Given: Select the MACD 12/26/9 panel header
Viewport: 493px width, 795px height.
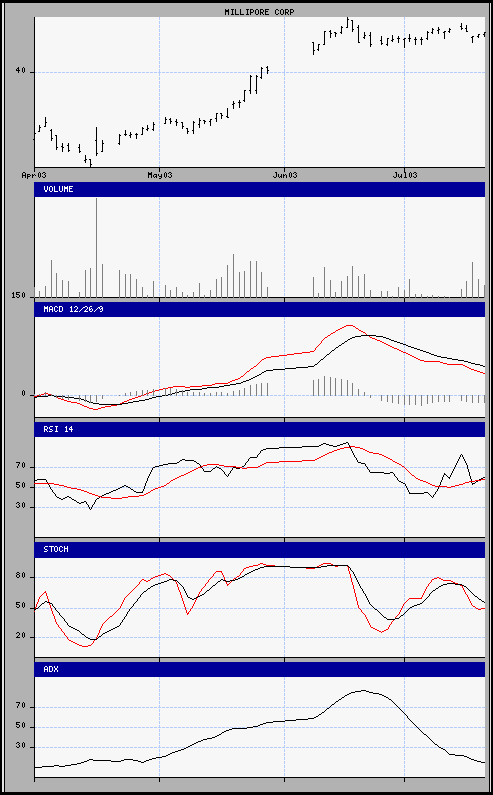Looking at the screenshot, I should click(x=260, y=309).
